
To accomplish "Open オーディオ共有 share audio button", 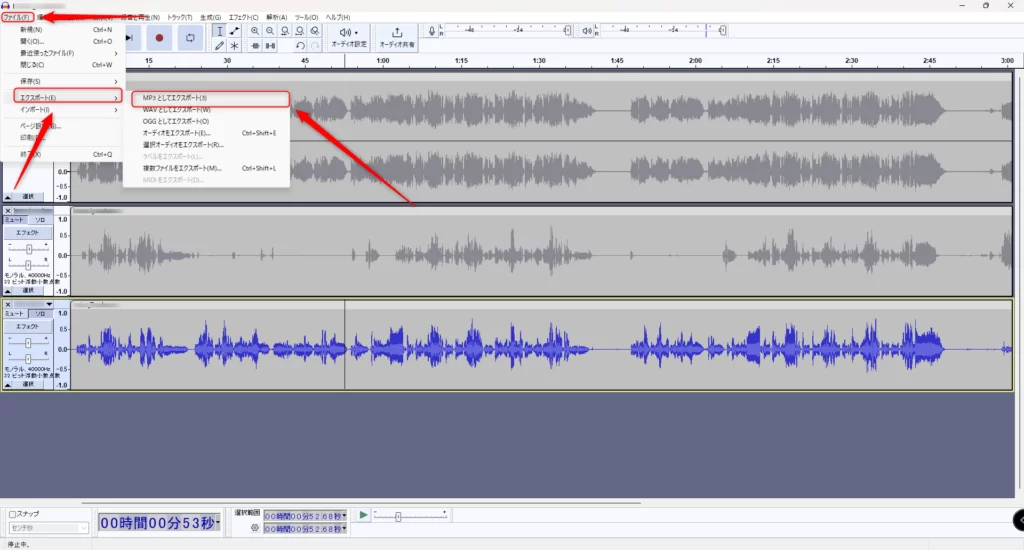I will click(x=398, y=37).
